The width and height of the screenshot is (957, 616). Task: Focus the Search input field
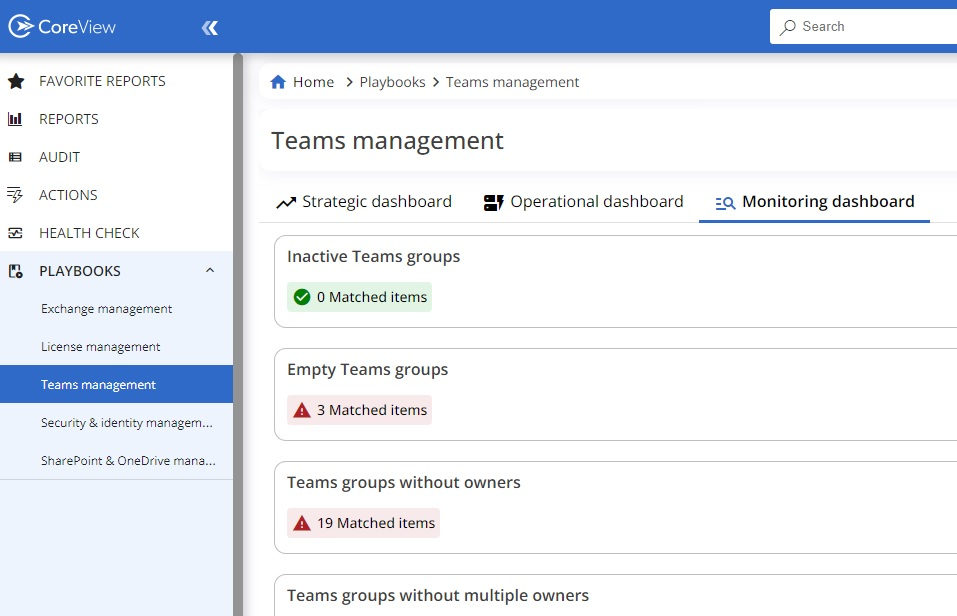tap(863, 26)
